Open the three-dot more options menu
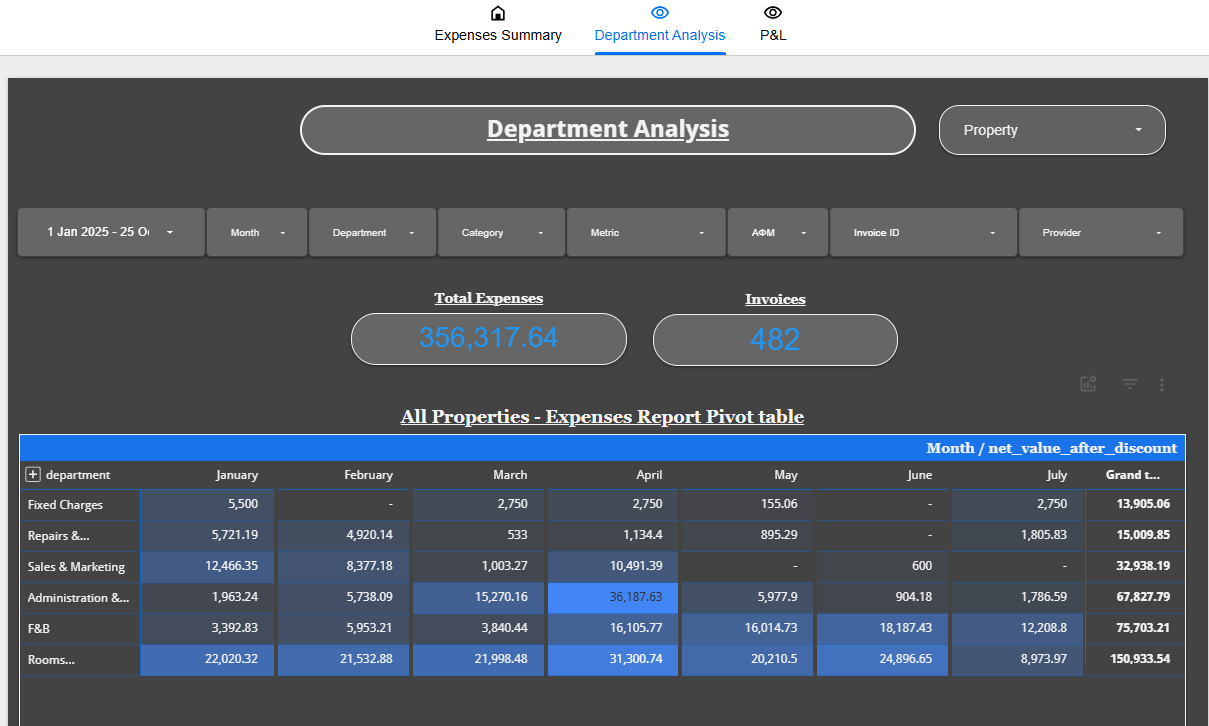 [1162, 384]
